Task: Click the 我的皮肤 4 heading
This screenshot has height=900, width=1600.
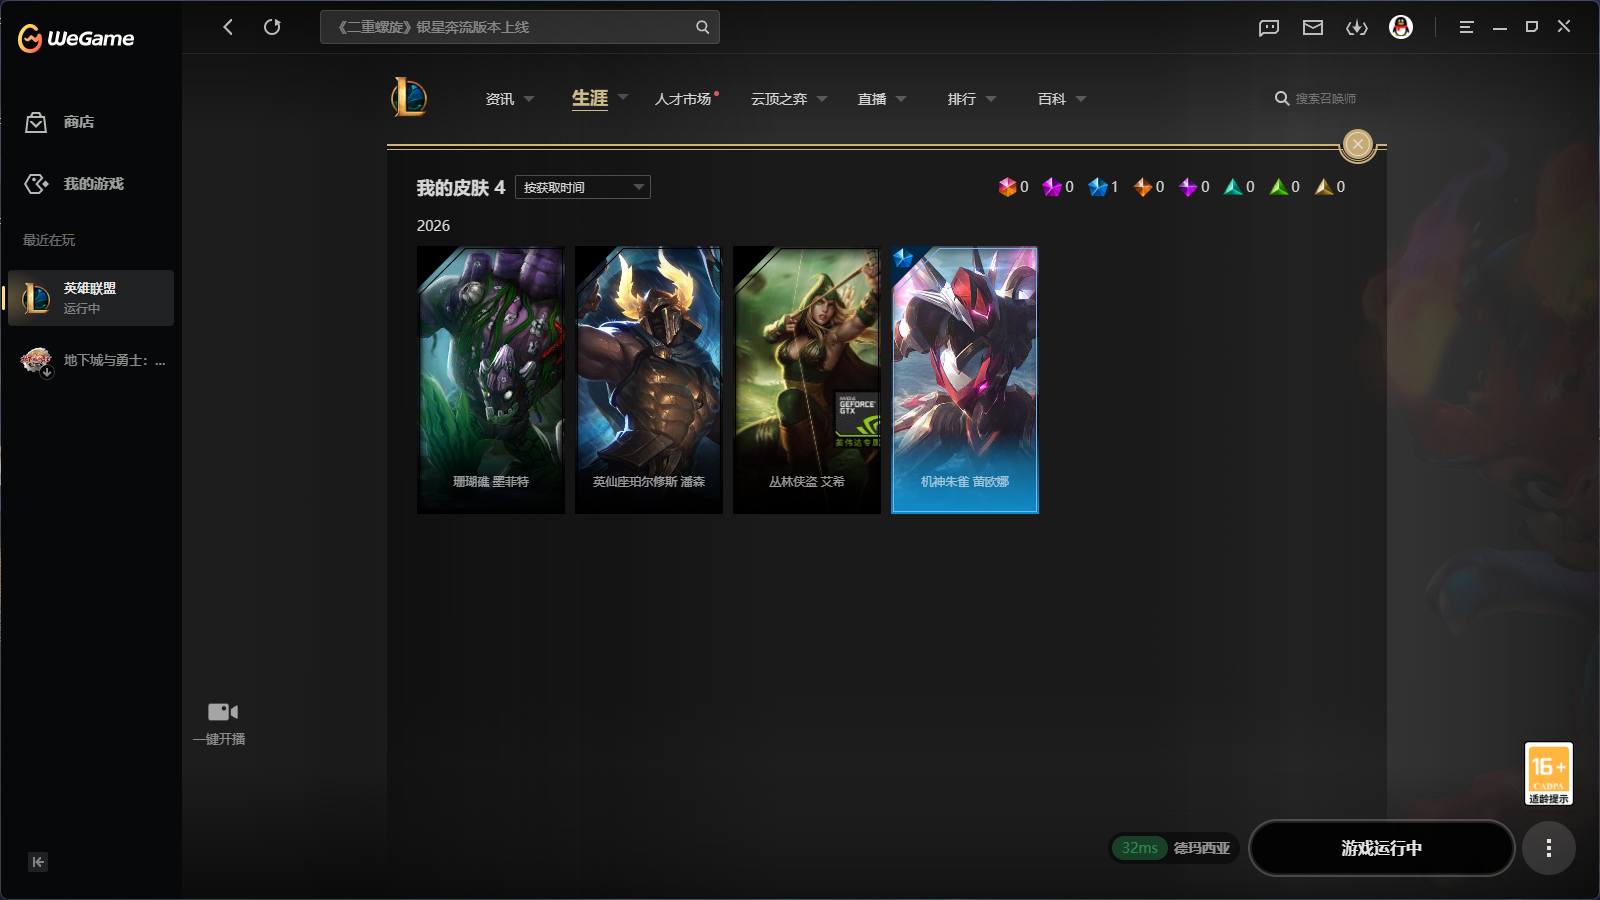Action: click(461, 188)
